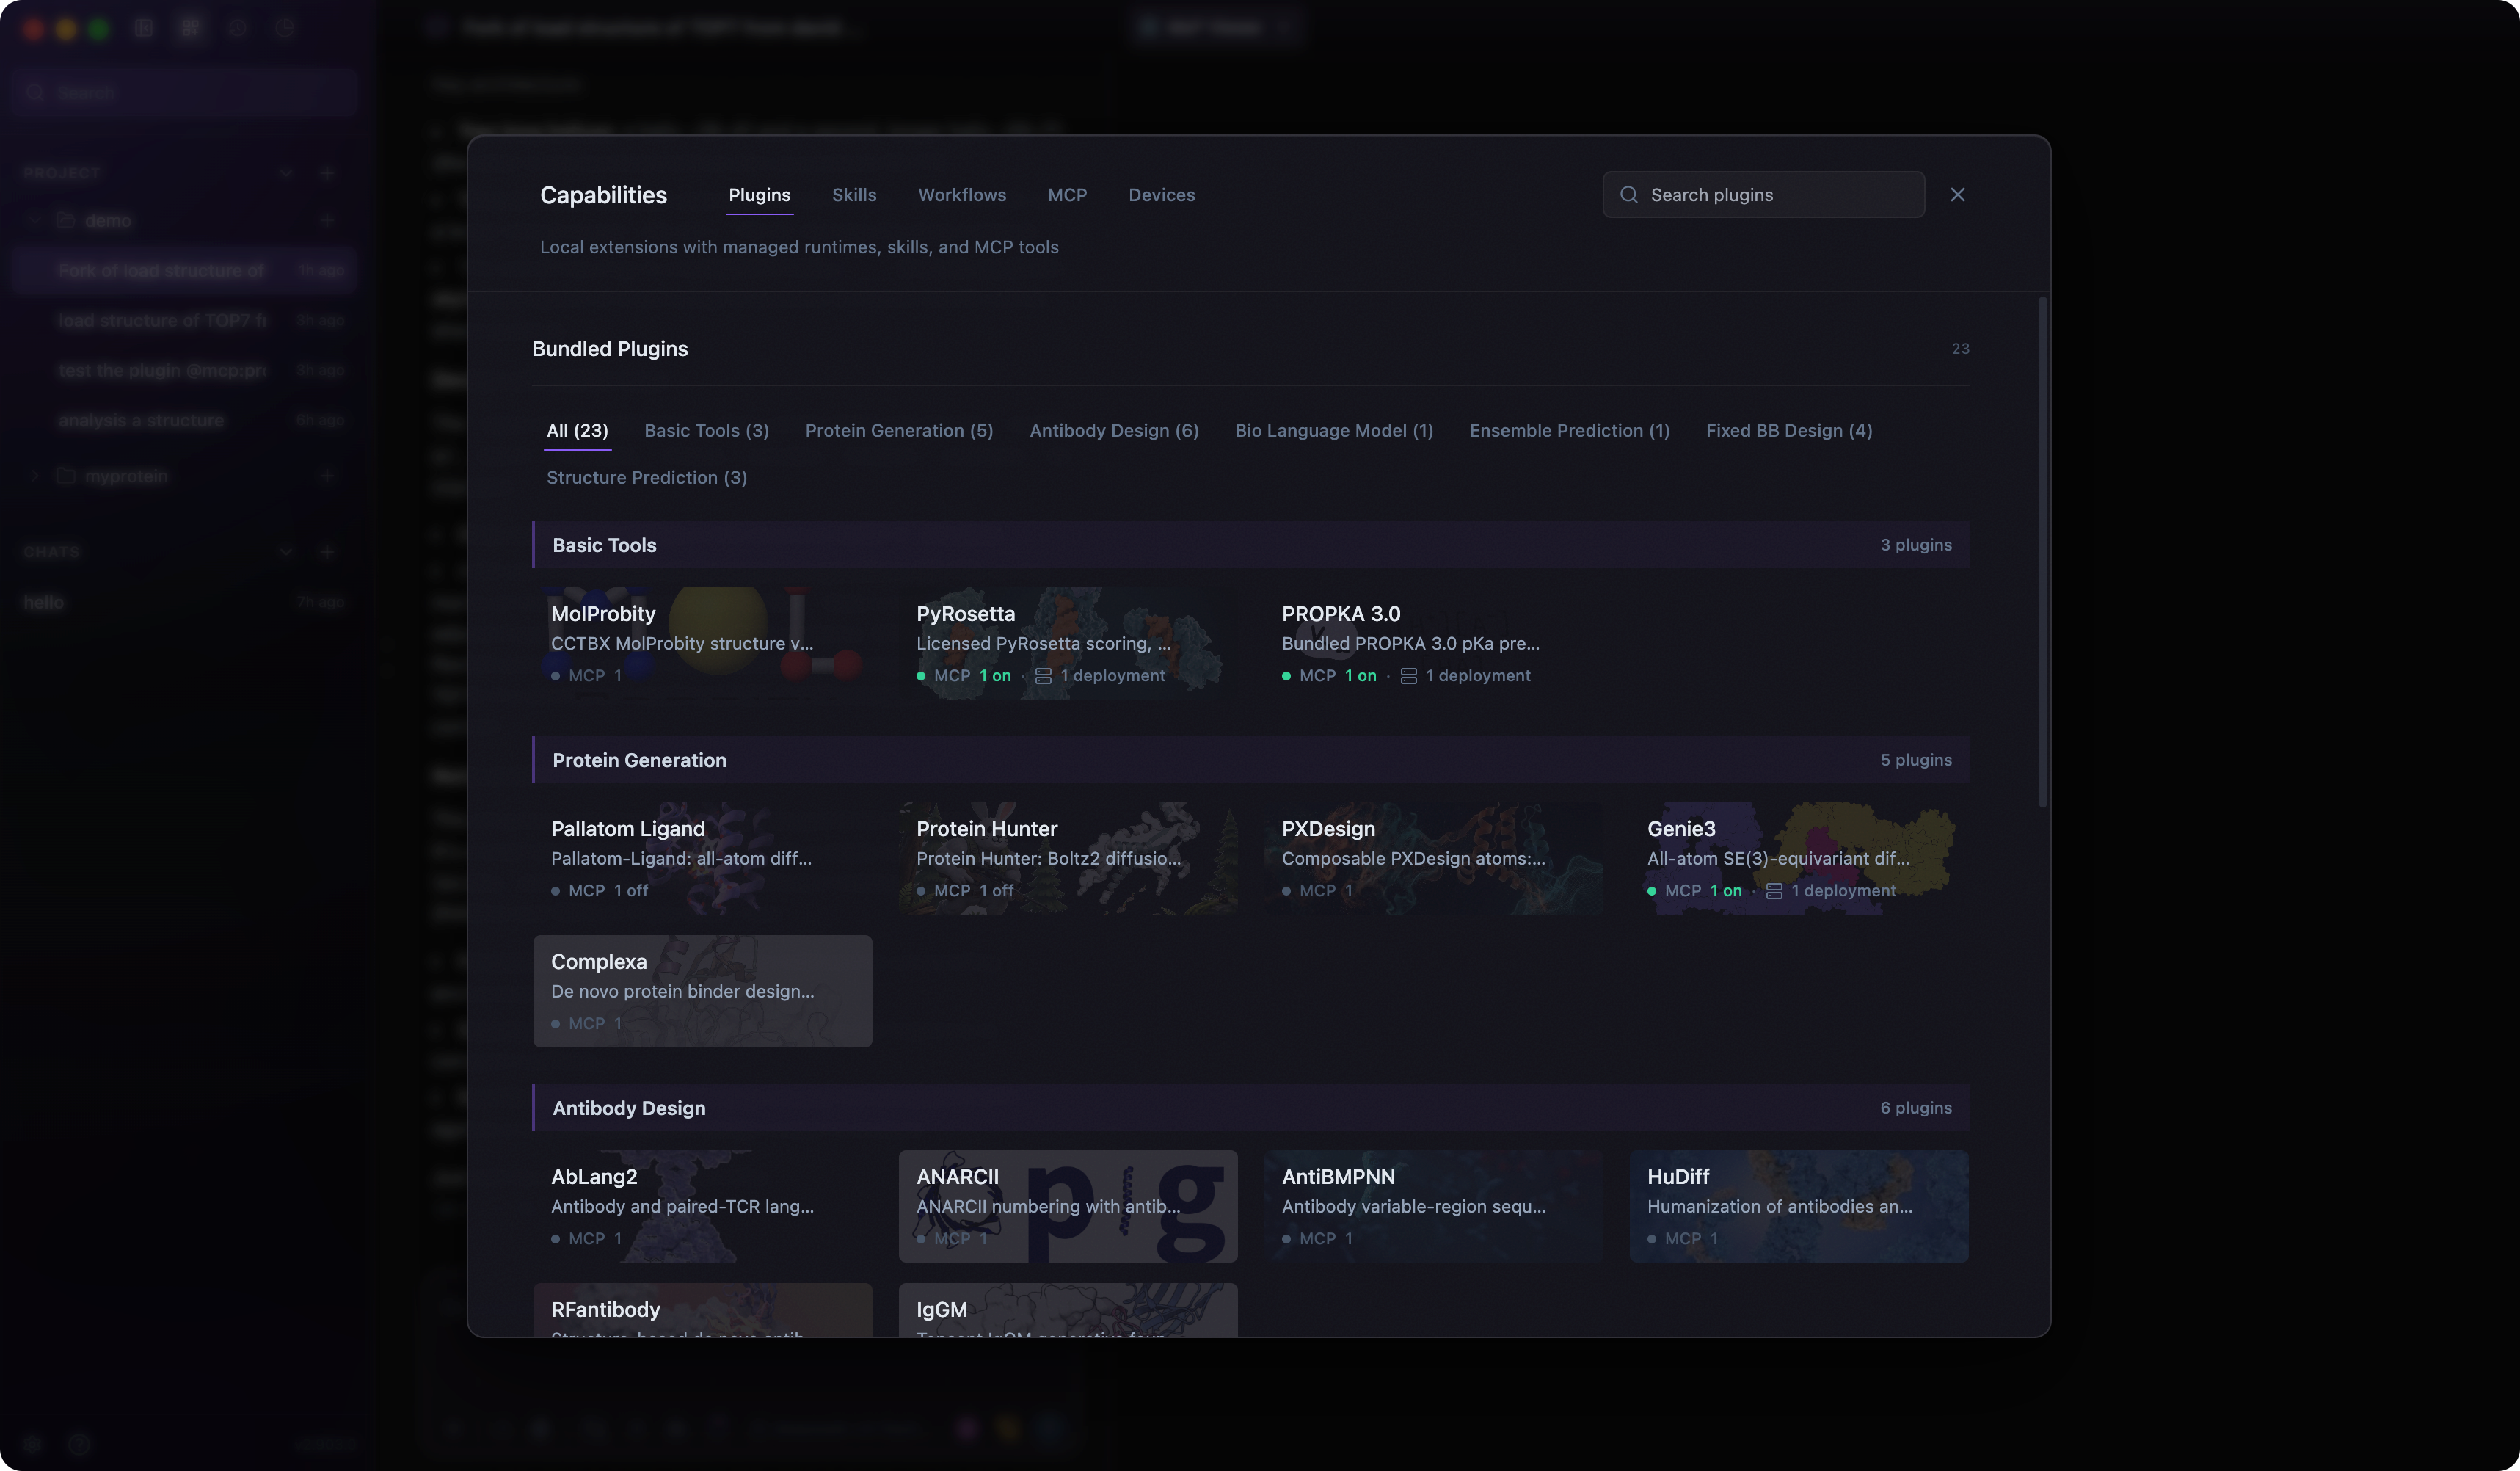
Task: Switch to the Skills tab
Action: click(854, 195)
